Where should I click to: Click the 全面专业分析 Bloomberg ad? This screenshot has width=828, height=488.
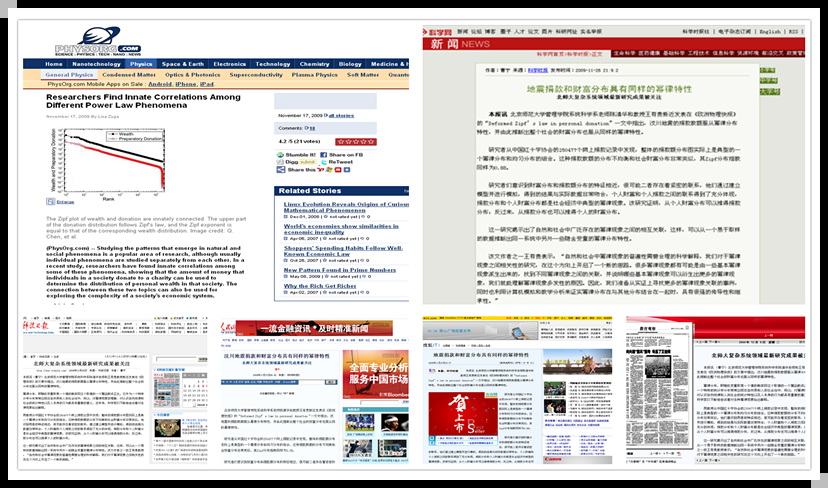click(375, 373)
